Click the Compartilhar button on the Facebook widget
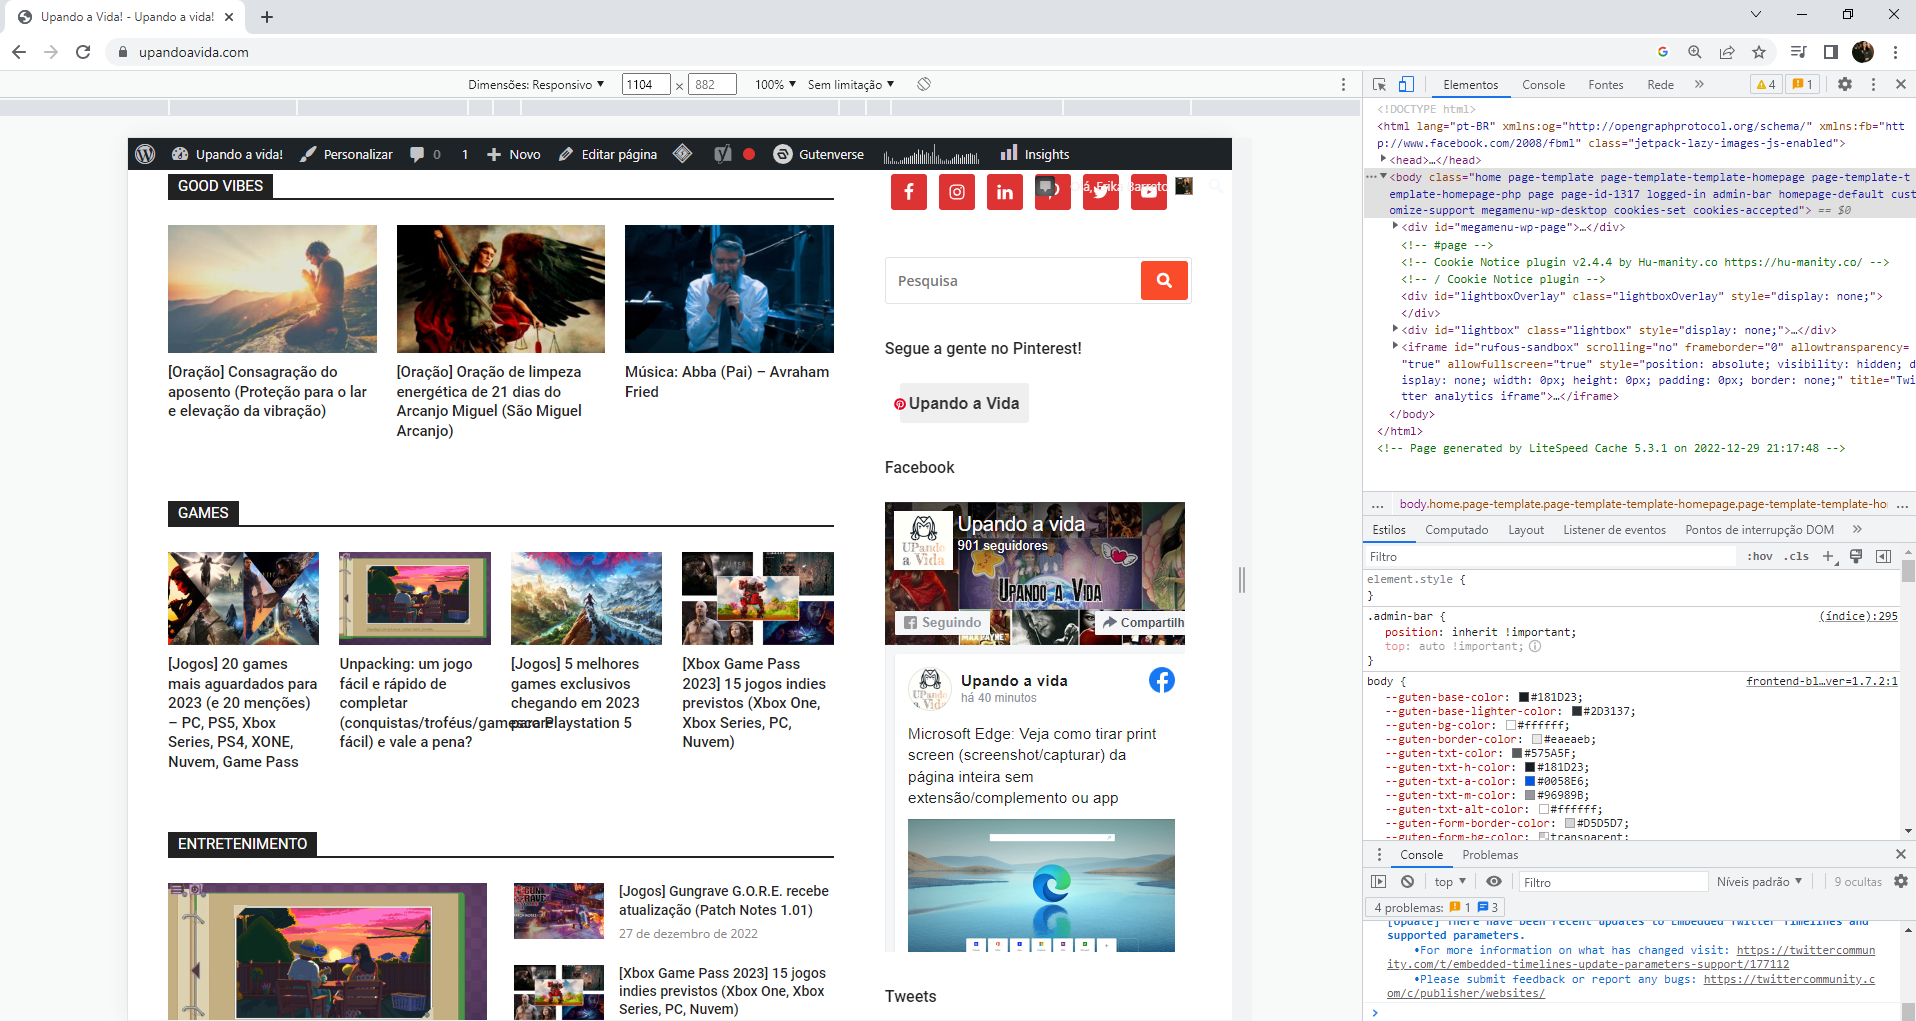1916x1021 pixels. tap(1143, 622)
